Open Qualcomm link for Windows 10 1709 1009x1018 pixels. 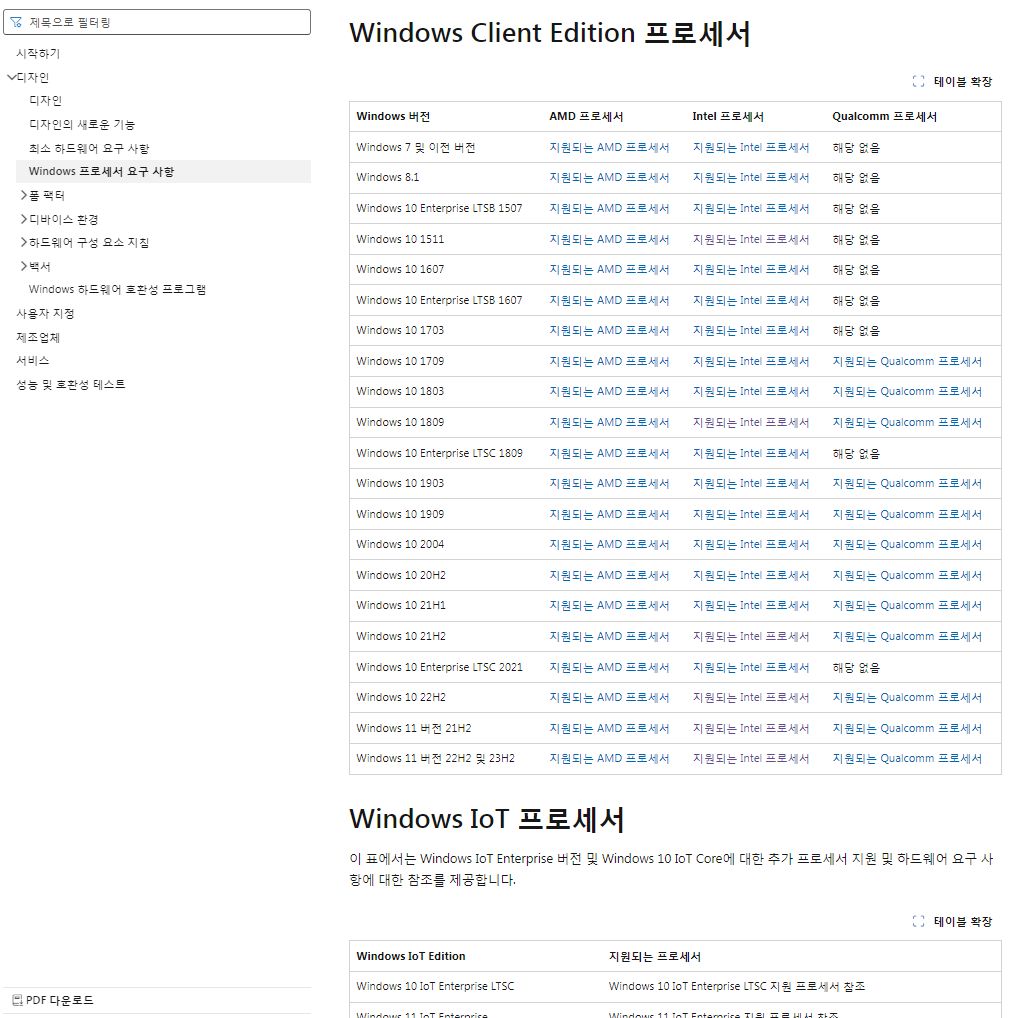(x=907, y=361)
